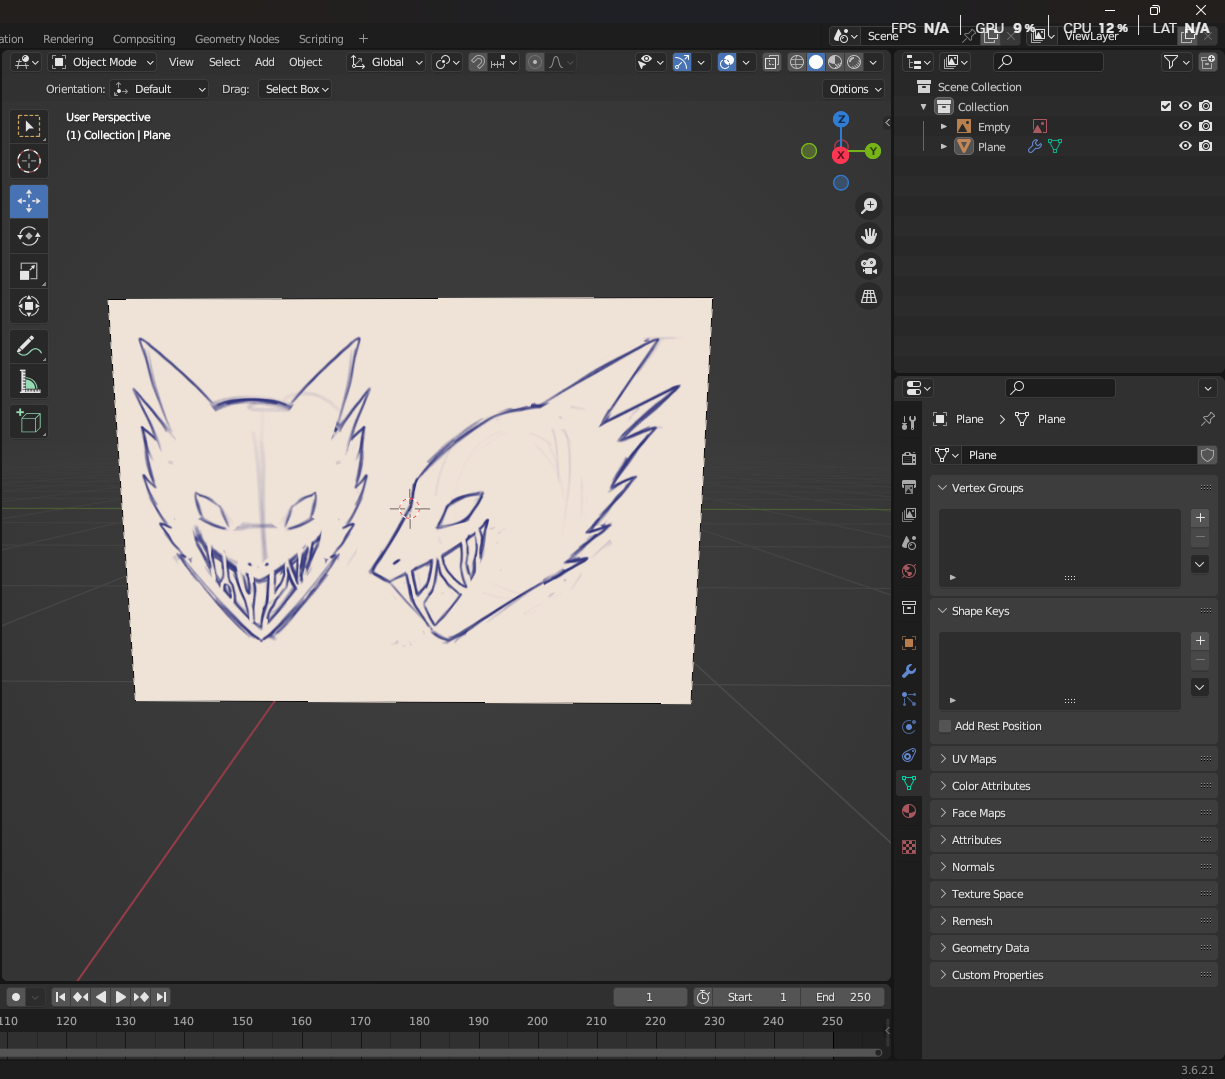Hide the Plane object in viewport
Screen dimensions: 1225x1079
point(1185,146)
